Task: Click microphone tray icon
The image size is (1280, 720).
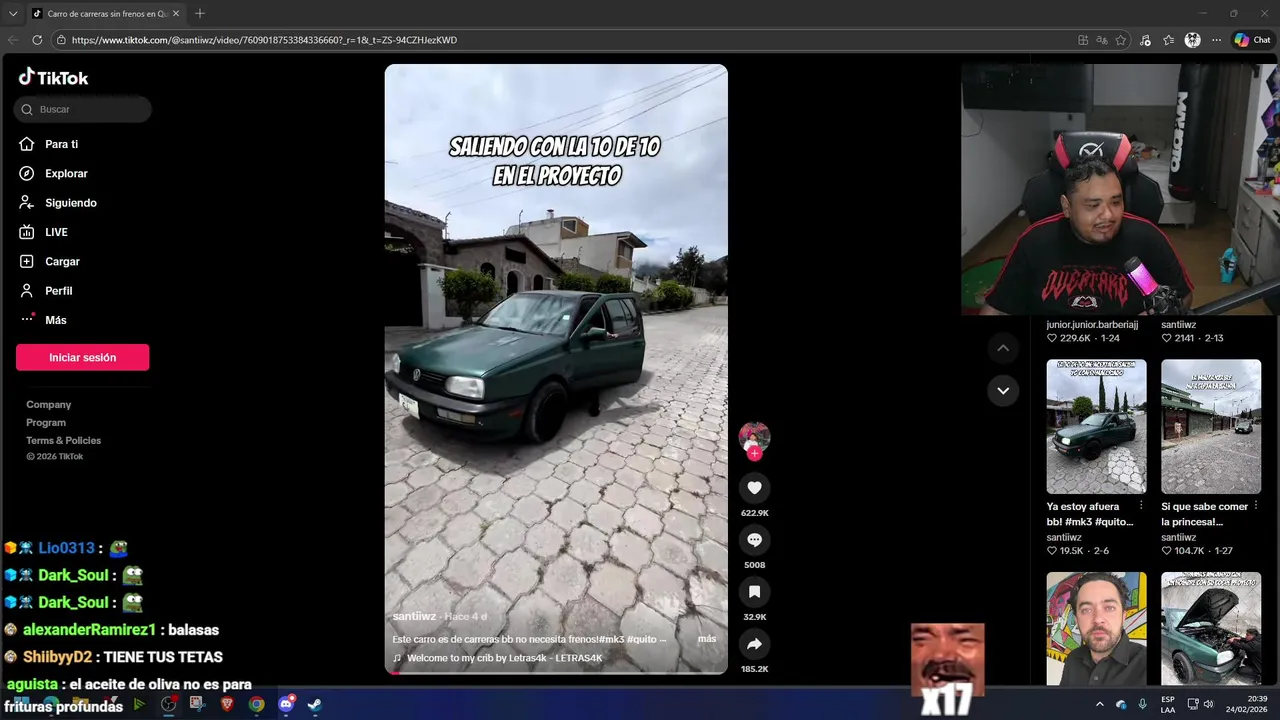Action: coord(1142,704)
